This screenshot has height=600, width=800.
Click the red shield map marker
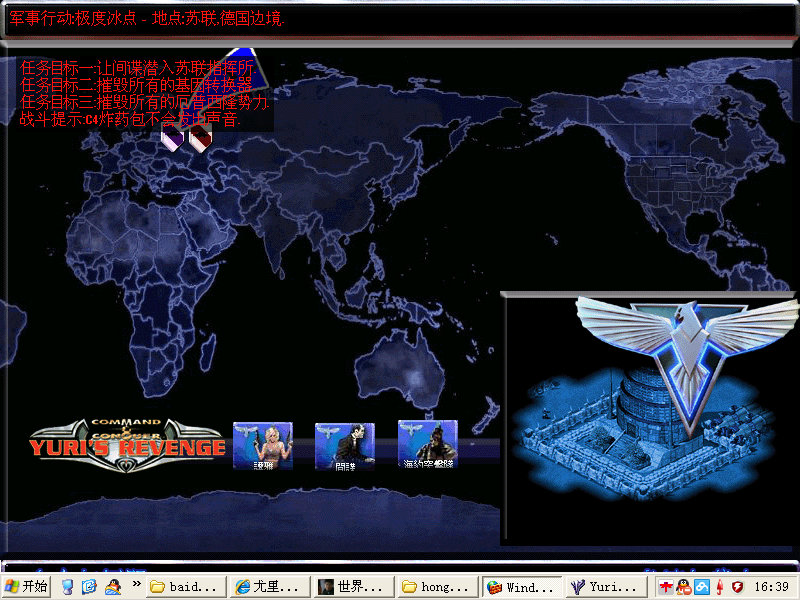click(200, 139)
